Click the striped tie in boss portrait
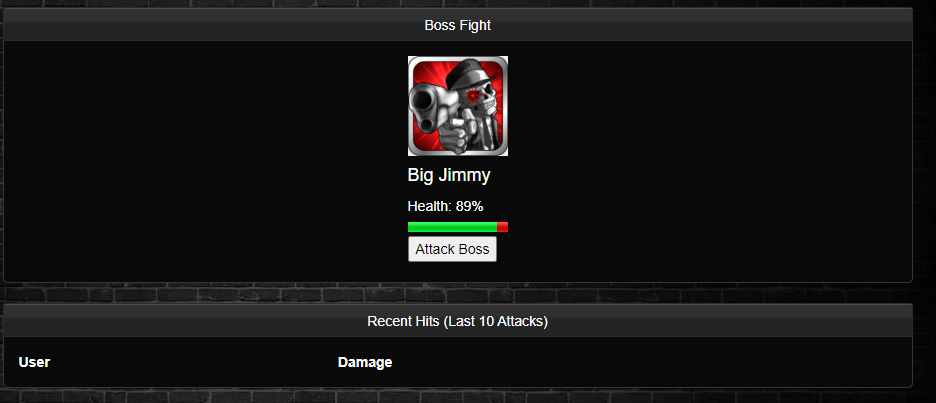936x403 pixels. pyautogui.click(x=485, y=134)
